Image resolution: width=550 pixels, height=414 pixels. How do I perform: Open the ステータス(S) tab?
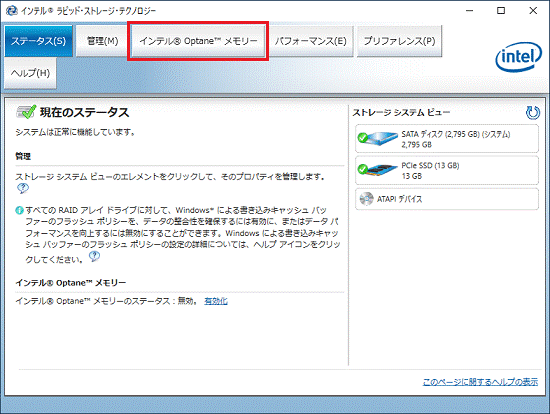tap(39, 41)
